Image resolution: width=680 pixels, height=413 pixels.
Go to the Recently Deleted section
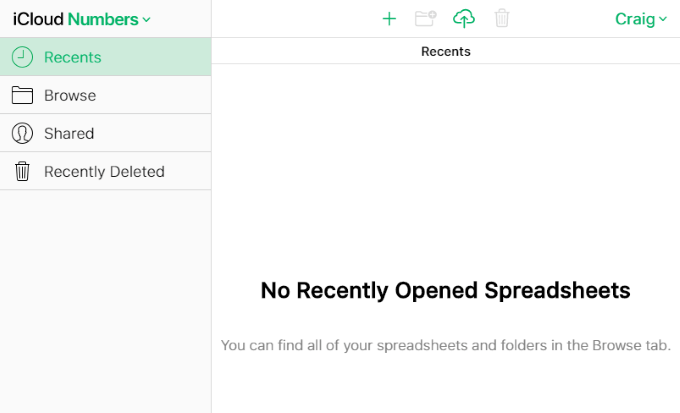[105, 171]
